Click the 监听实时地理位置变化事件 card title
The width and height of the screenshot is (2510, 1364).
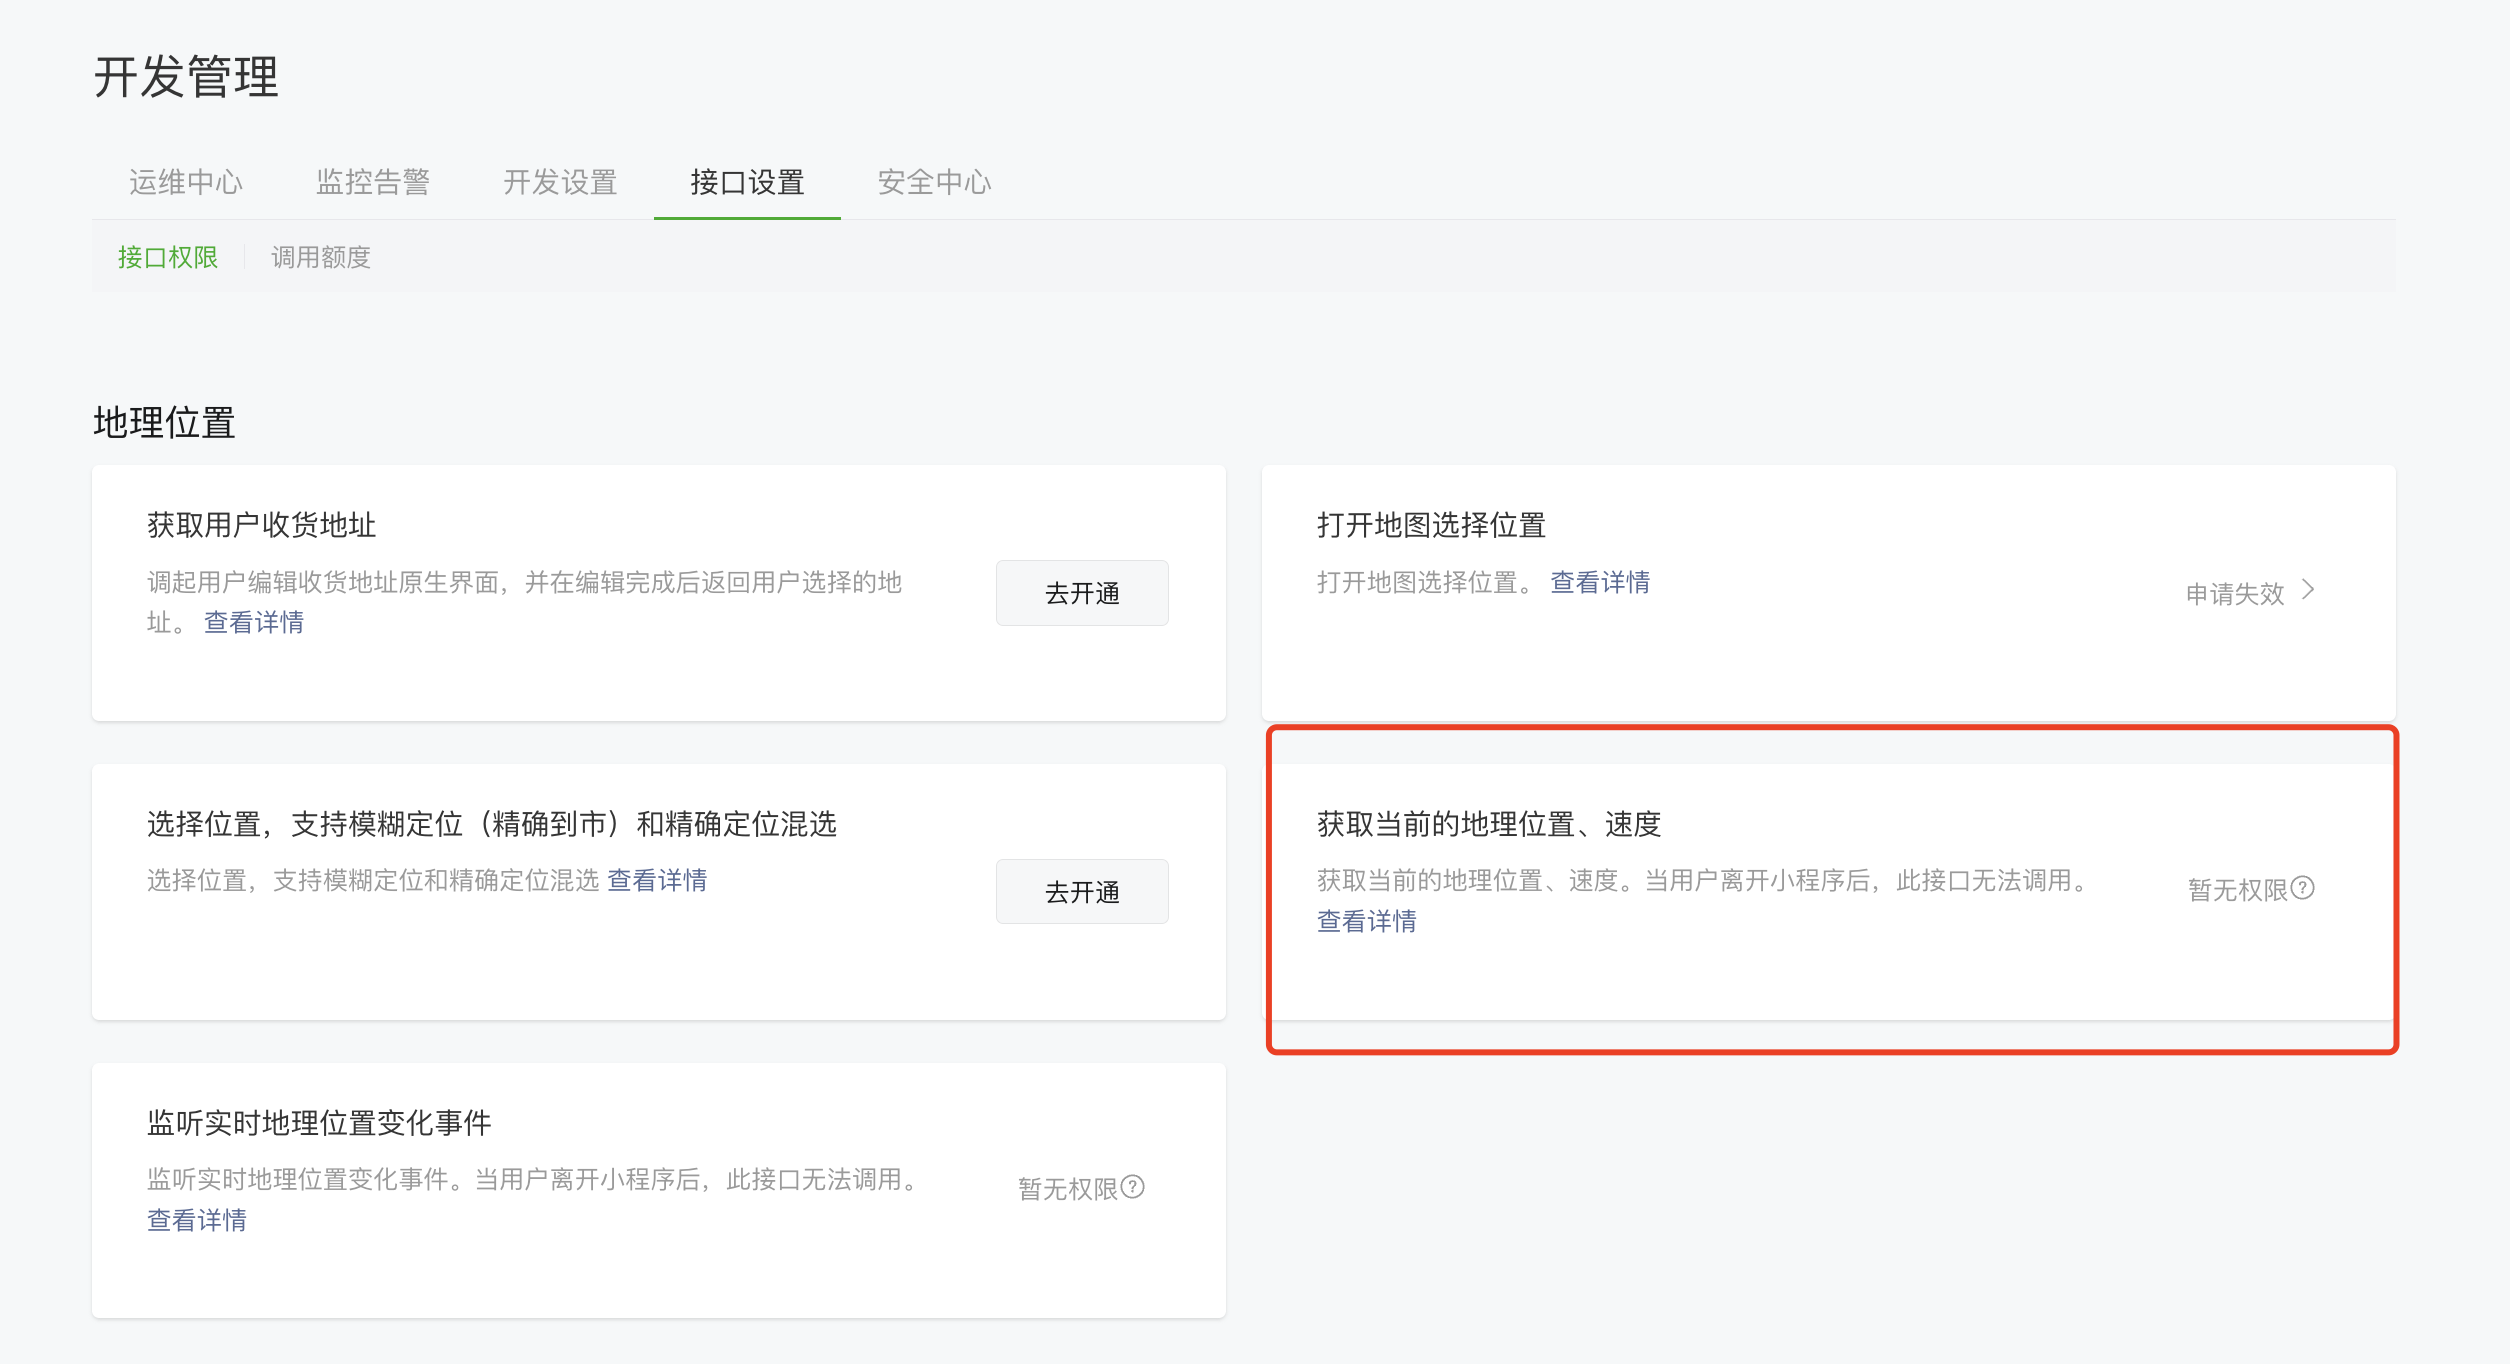[319, 1124]
